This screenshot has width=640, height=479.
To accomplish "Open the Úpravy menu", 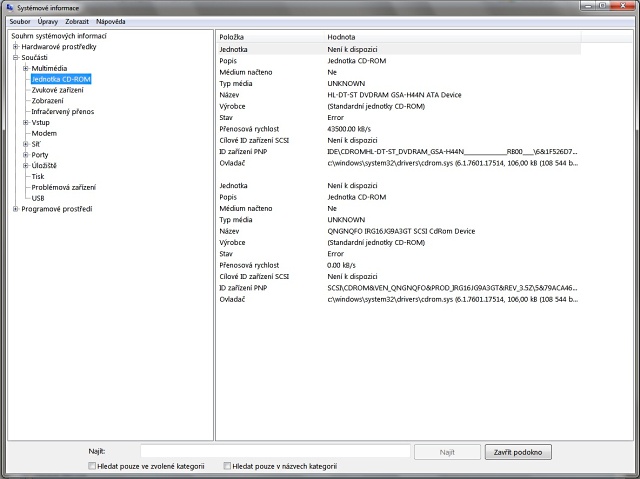I will coord(47,22).
